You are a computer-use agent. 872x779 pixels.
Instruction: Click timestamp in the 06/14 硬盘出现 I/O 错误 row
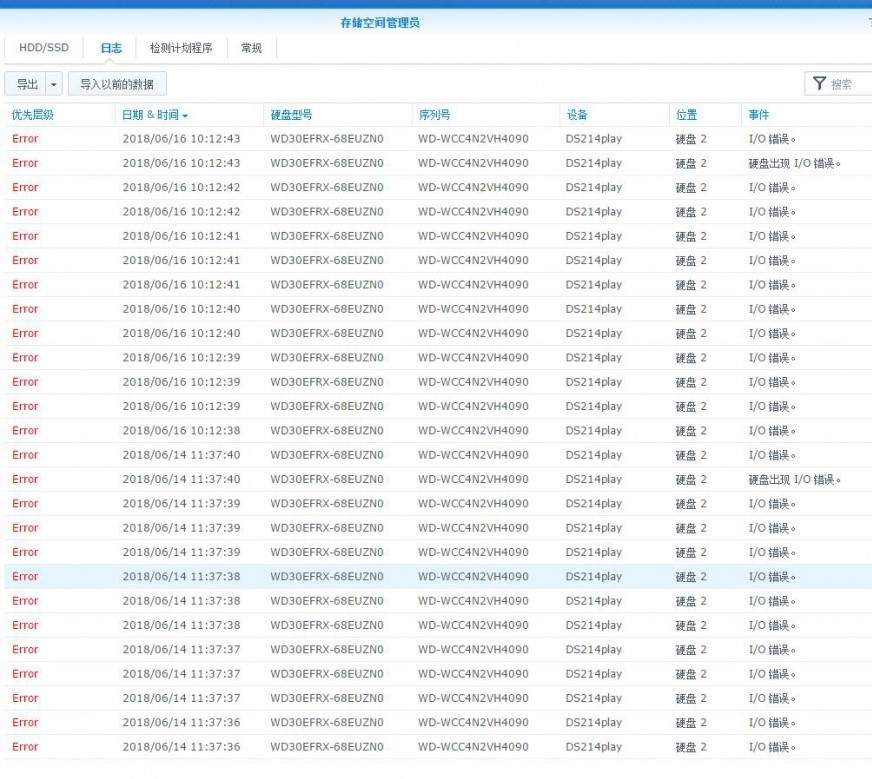point(181,479)
